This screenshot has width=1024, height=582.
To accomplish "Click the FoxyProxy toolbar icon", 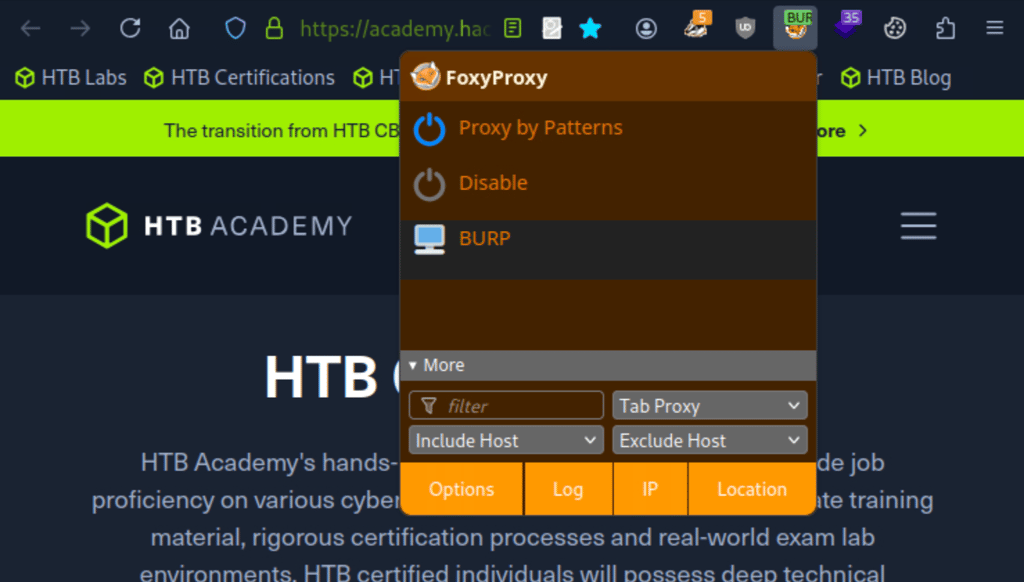I will click(795, 28).
